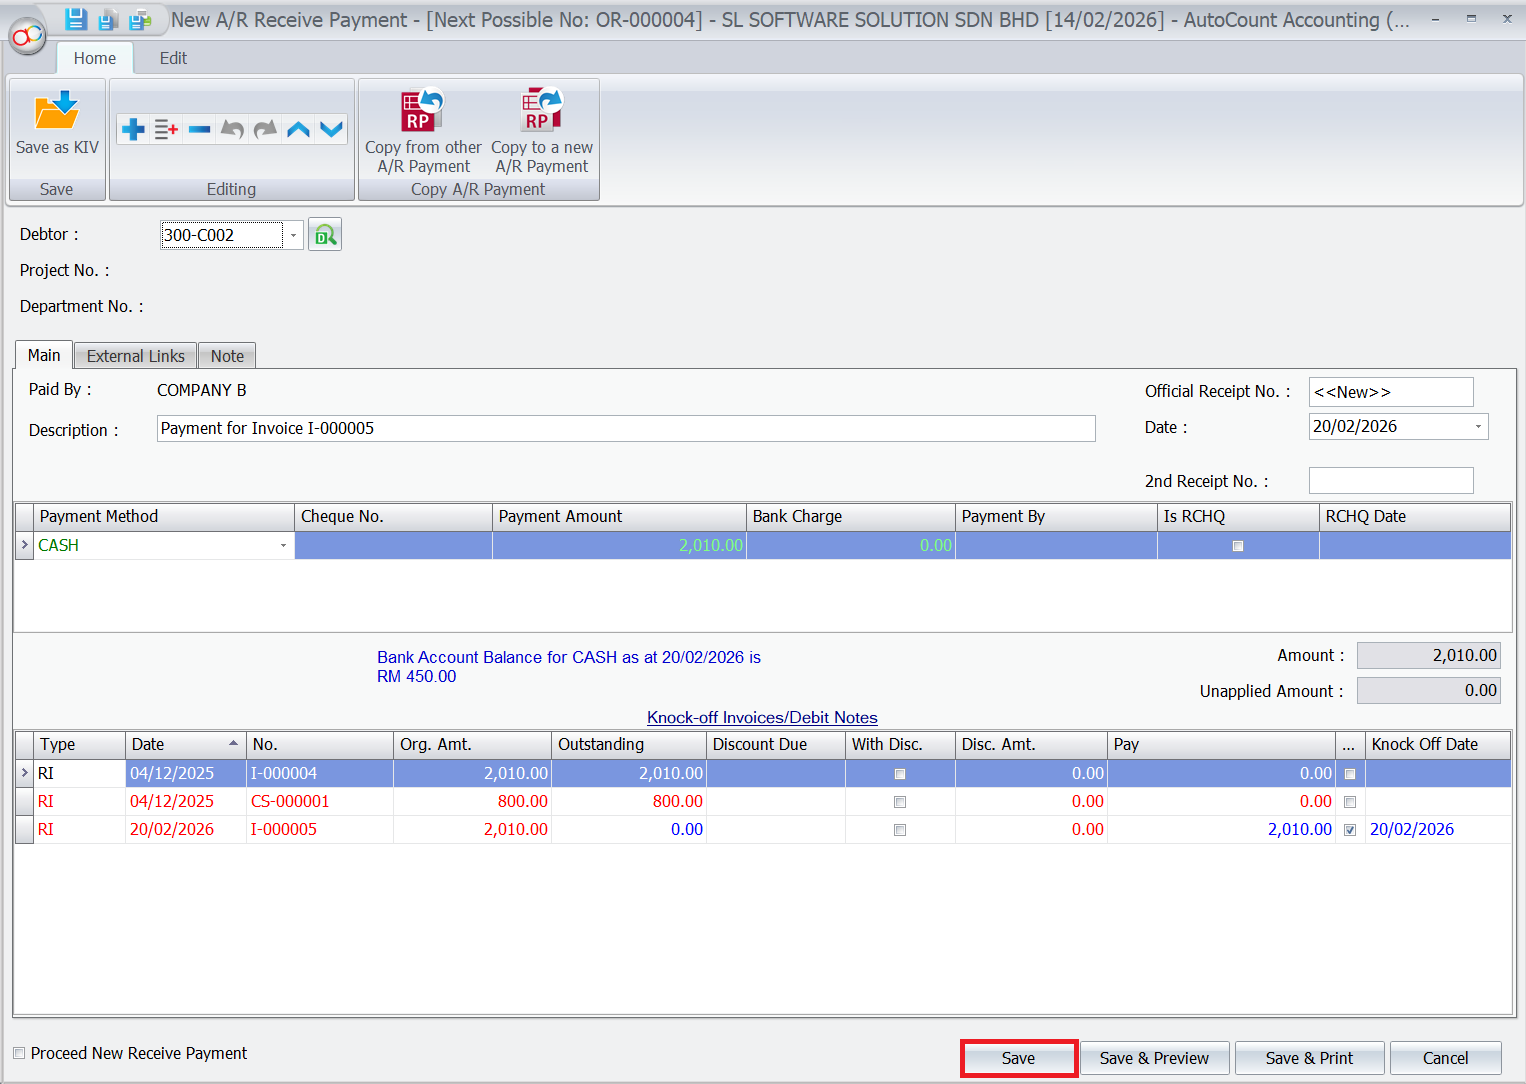Open the Payment Method CASH dropdown
This screenshot has height=1084, width=1526.
point(283,546)
